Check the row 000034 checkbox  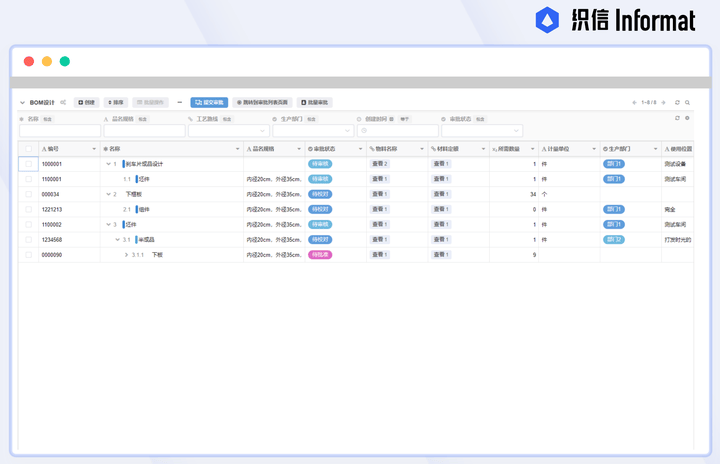(x=28, y=194)
